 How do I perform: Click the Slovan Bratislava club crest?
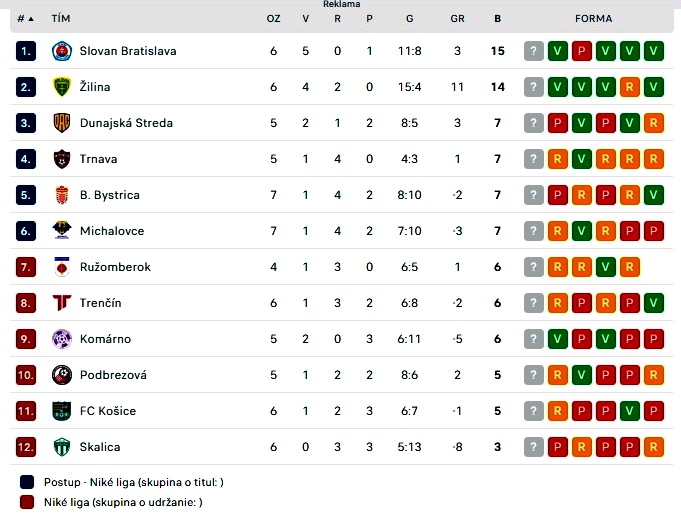click(62, 51)
